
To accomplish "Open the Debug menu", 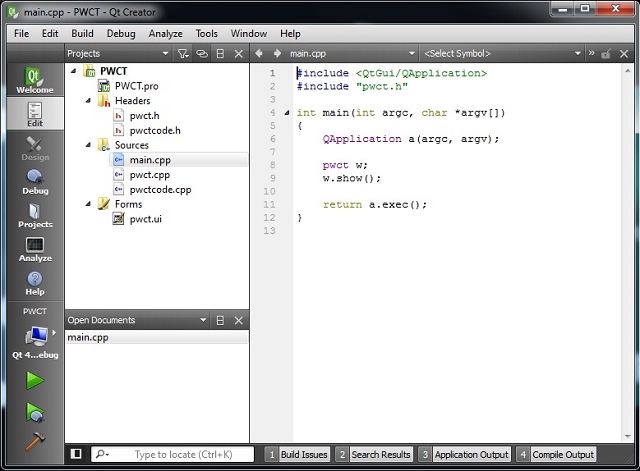I will click(121, 33).
